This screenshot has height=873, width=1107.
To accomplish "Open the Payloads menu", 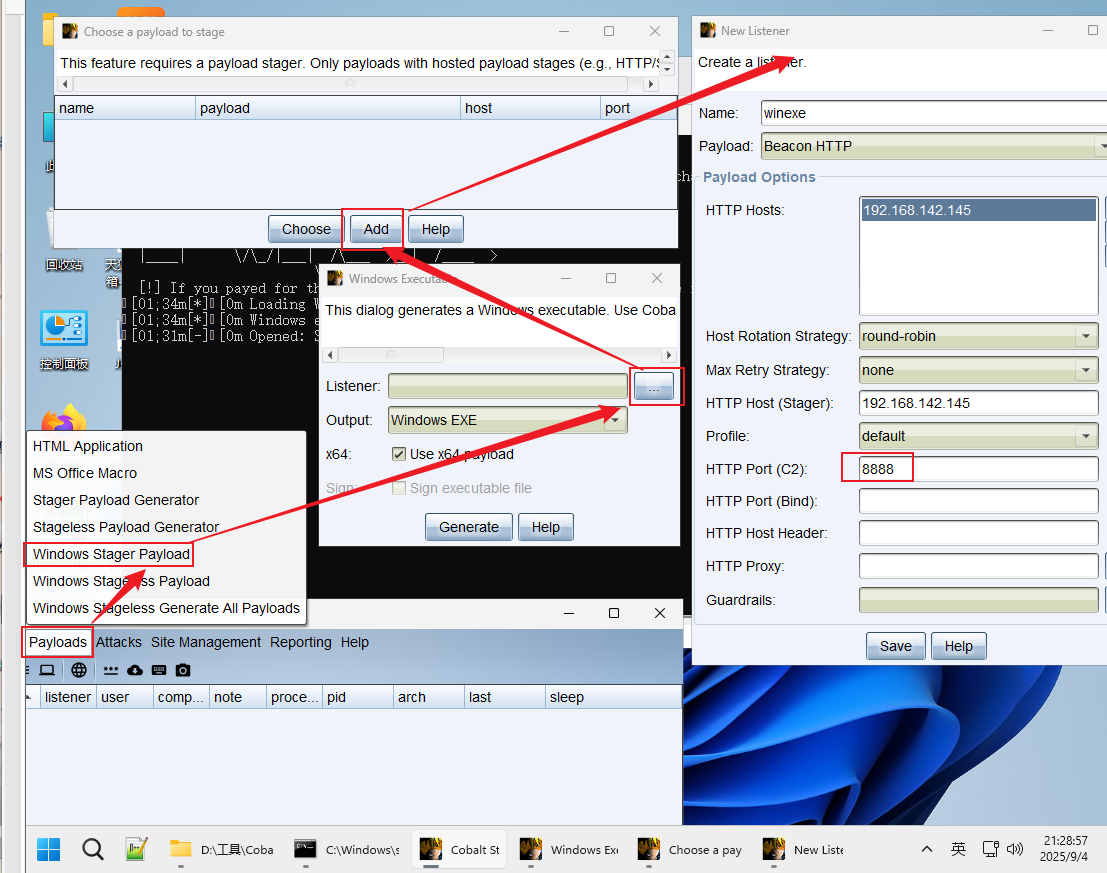I will [58, 642].
